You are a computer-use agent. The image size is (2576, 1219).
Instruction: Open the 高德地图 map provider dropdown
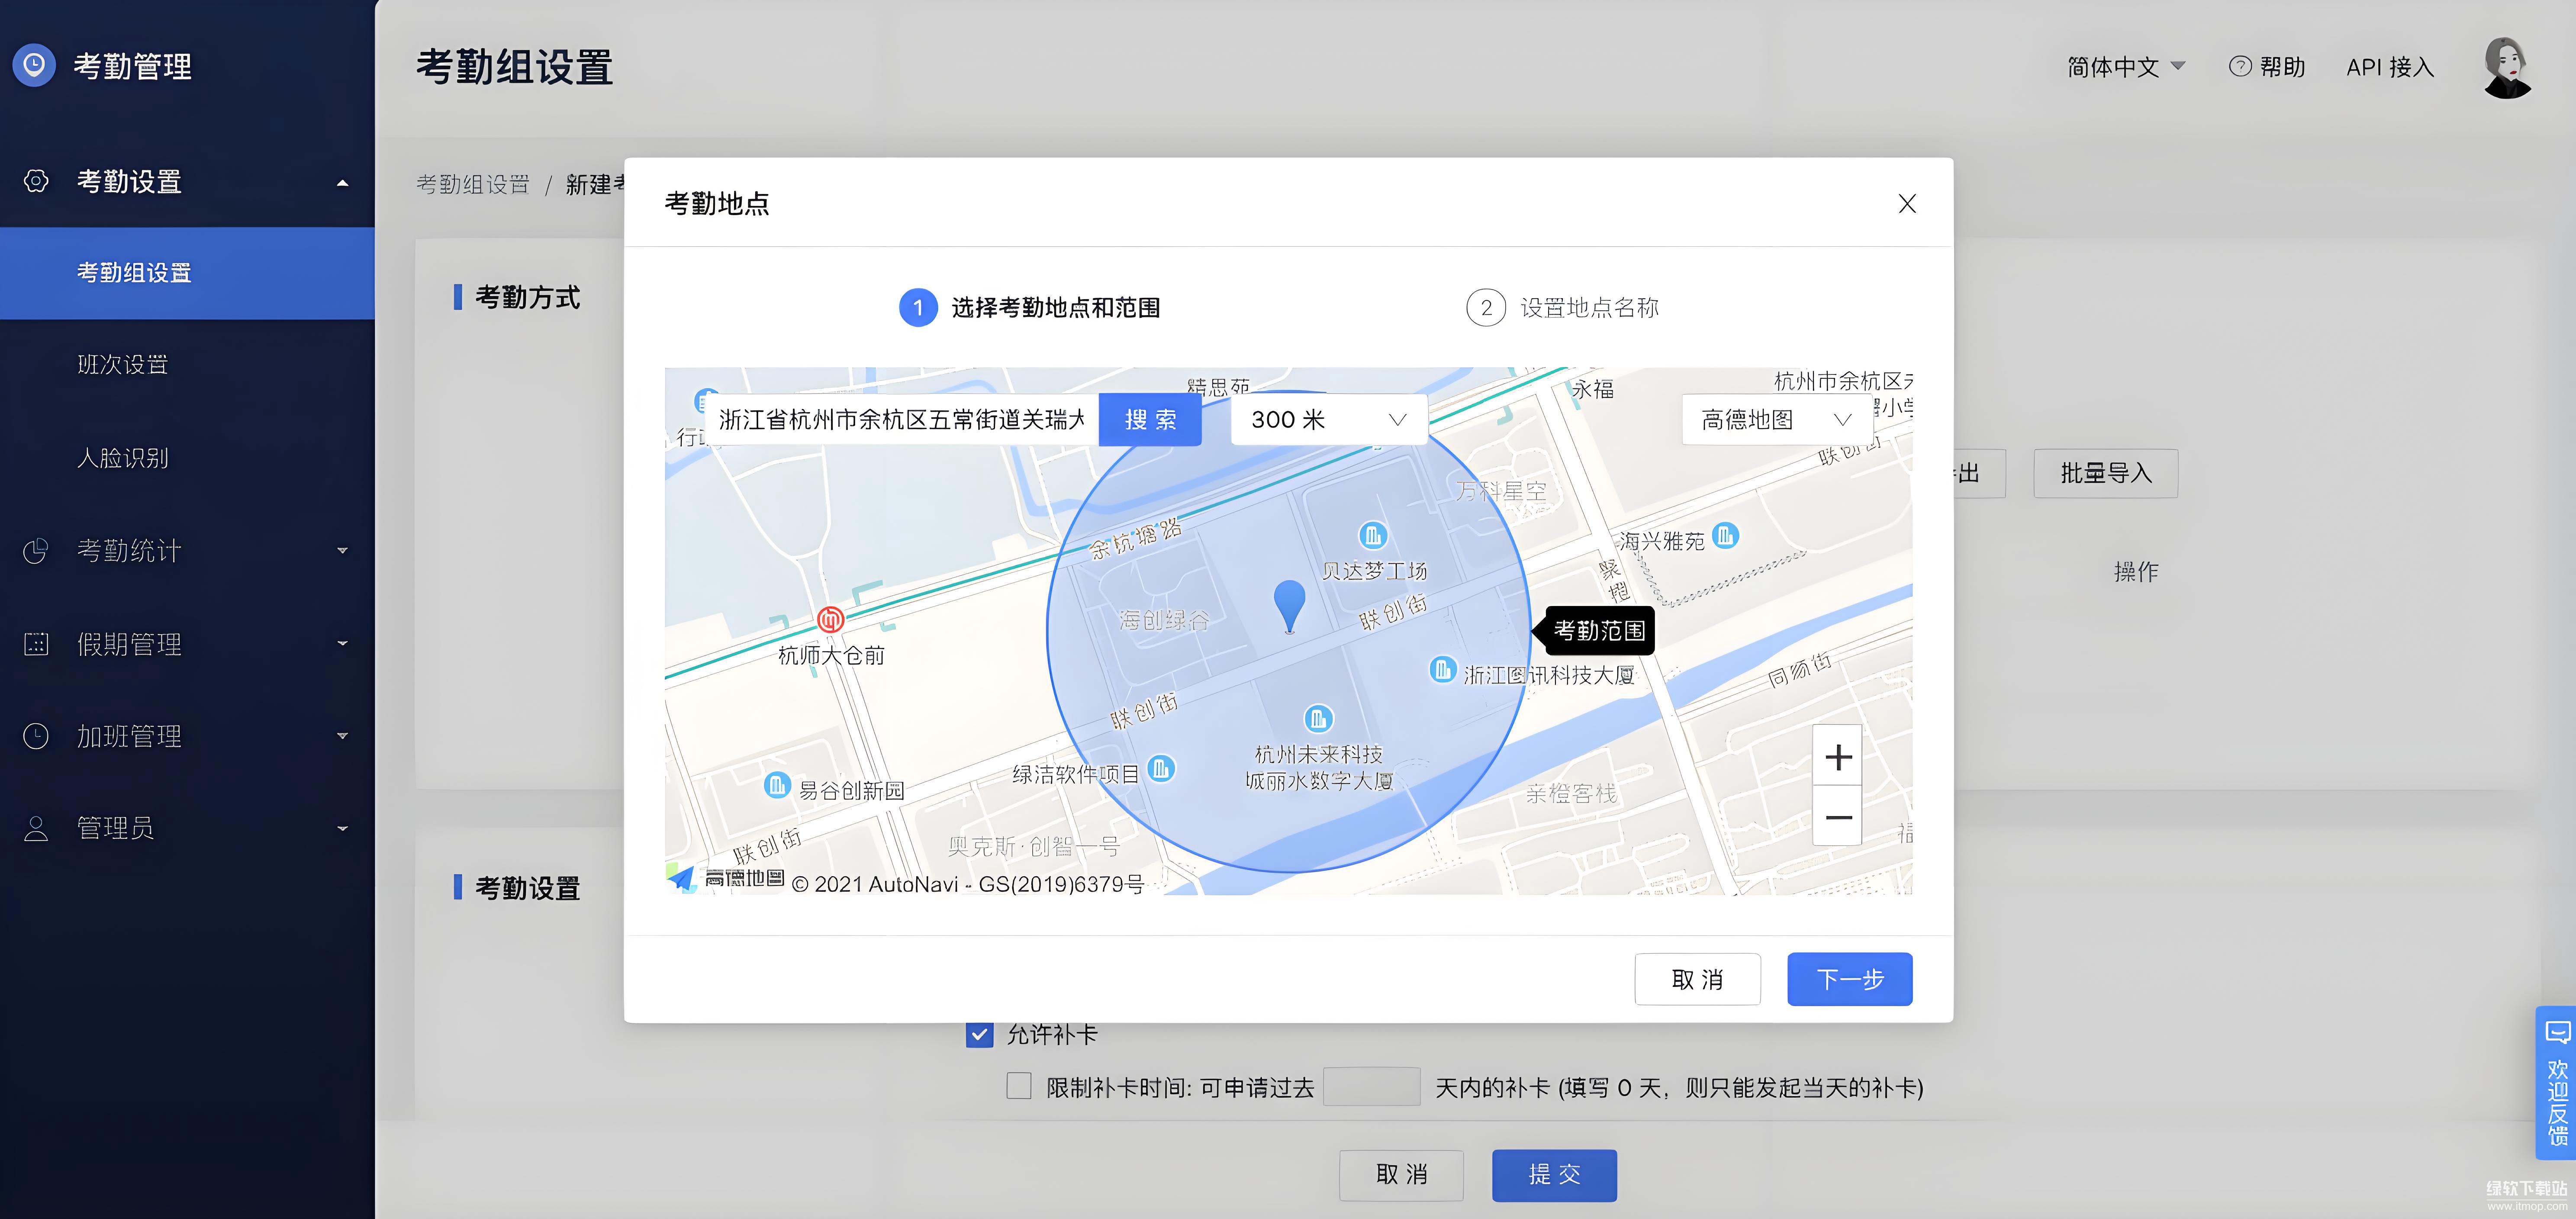(x=1776, y=419)
